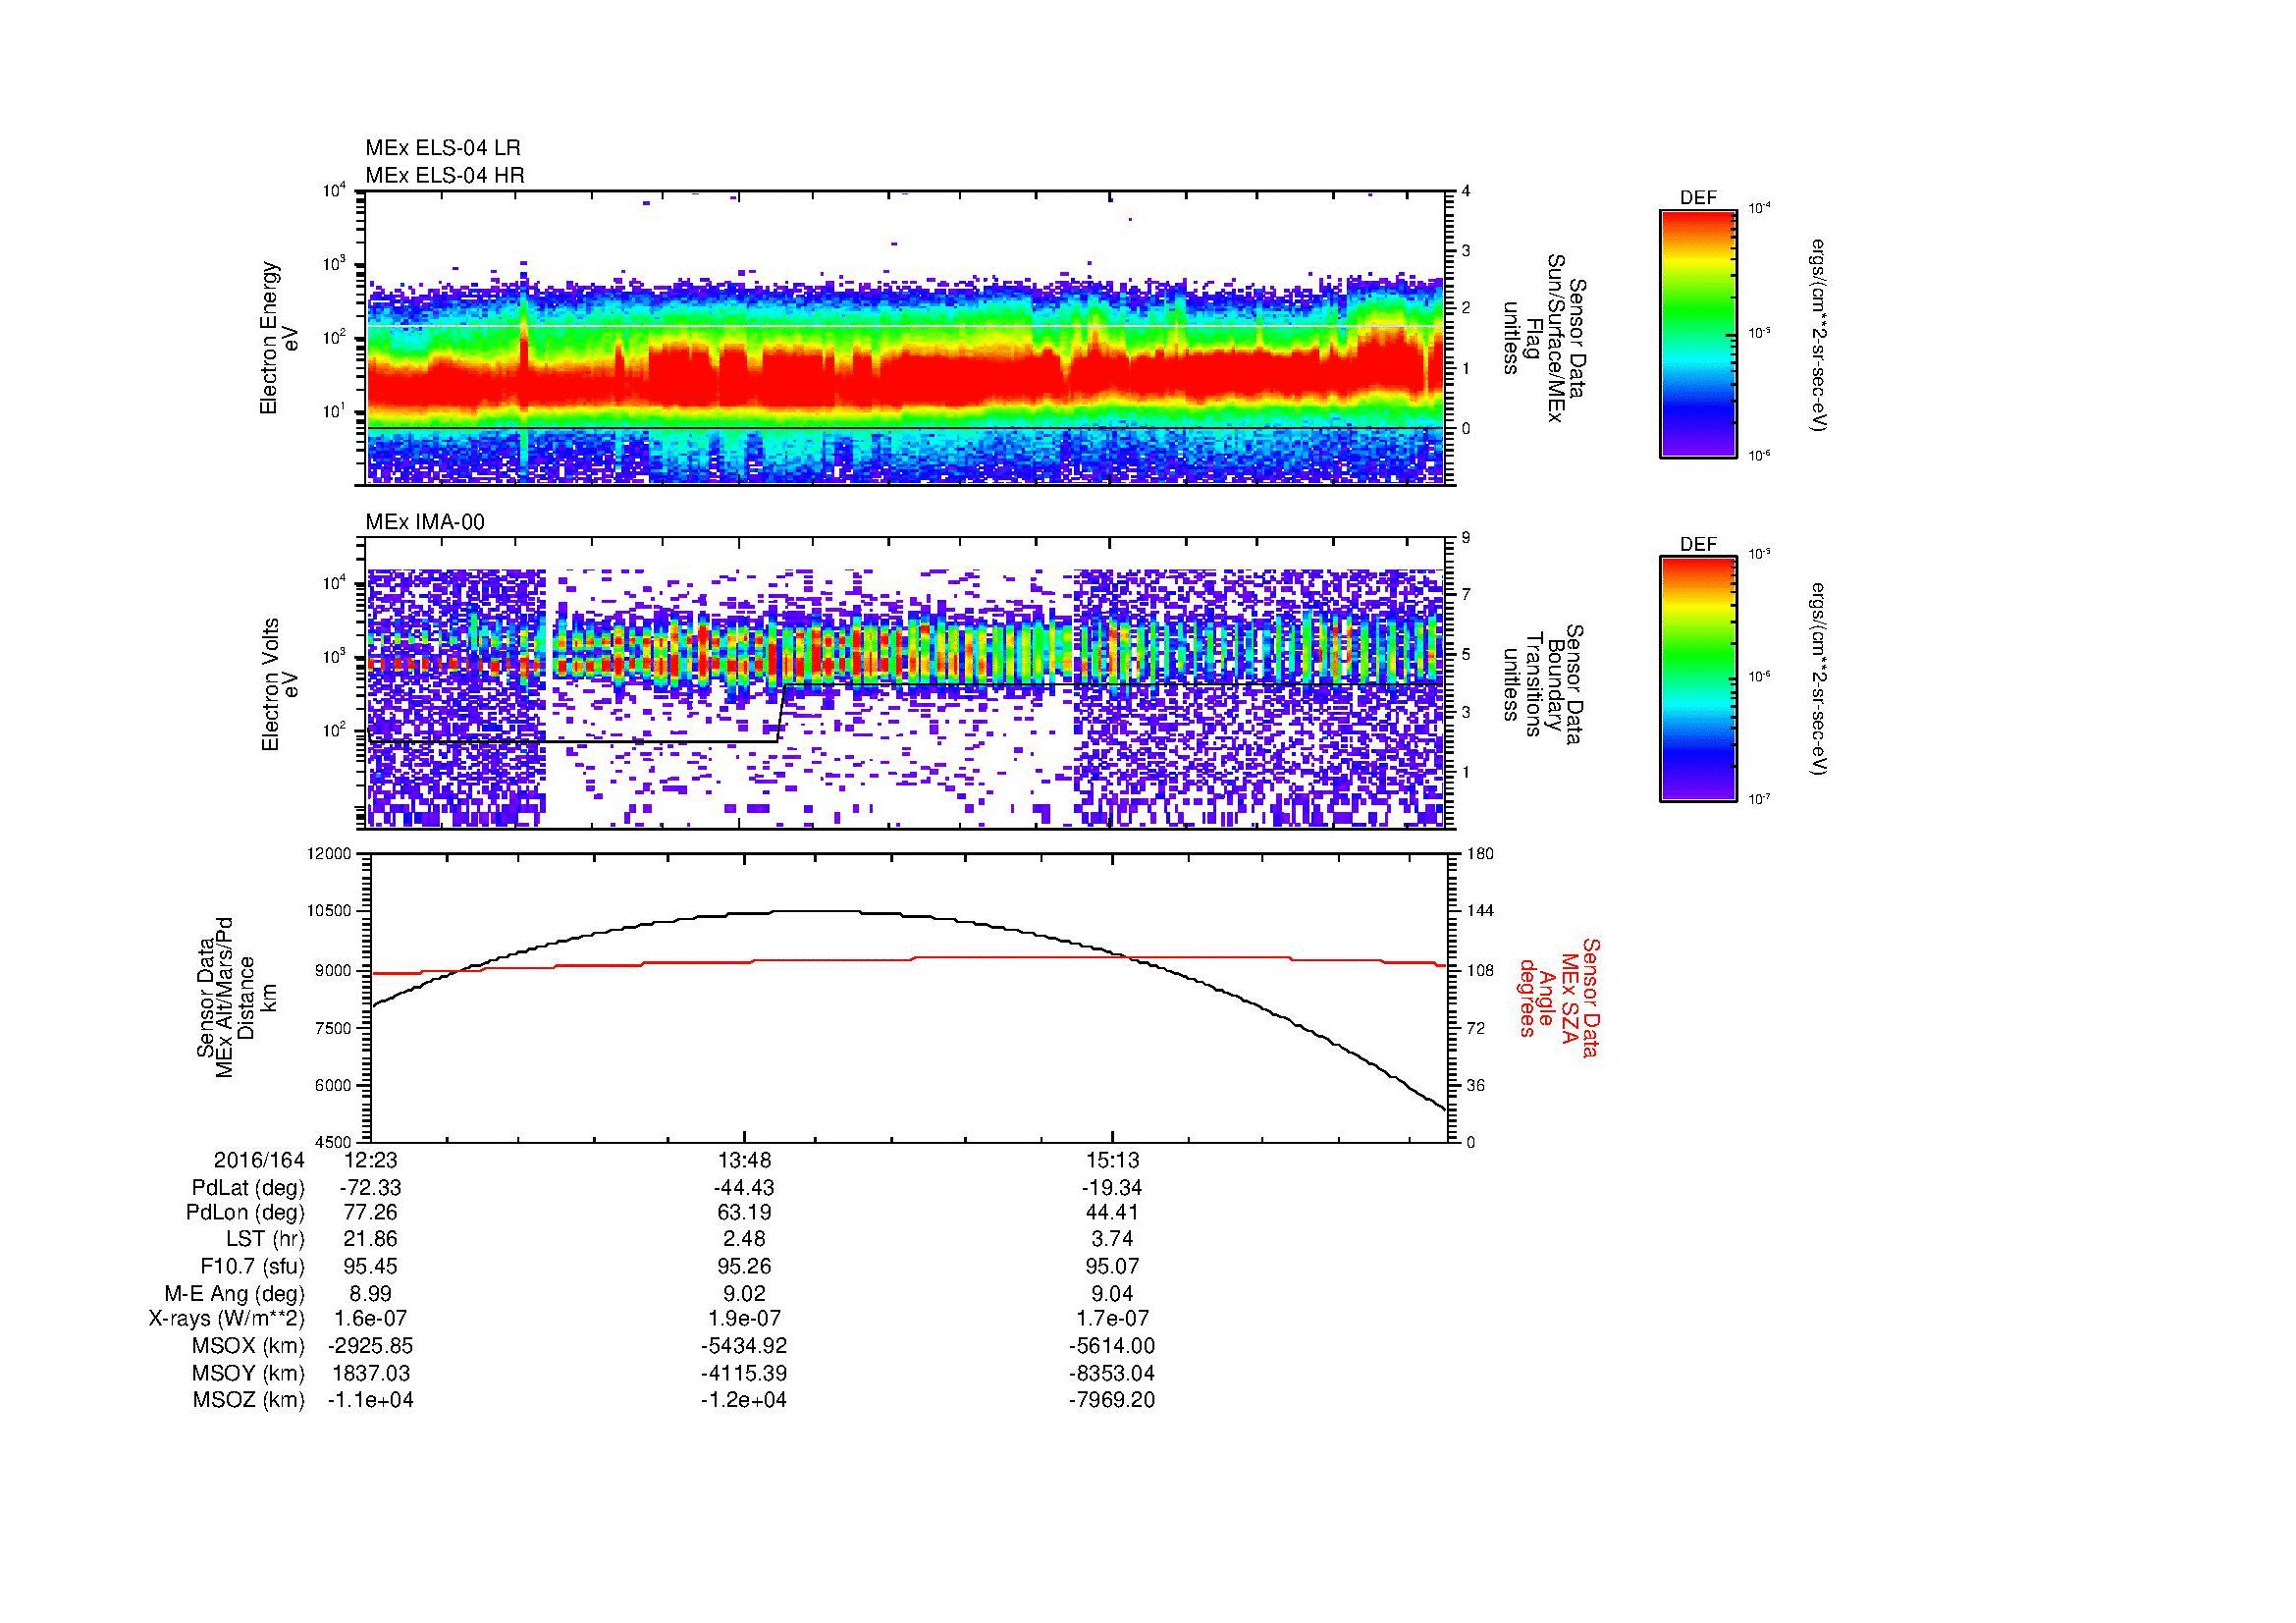
Task: Click the X-rays value 1.6e-07
Action: click(369, 1319)
